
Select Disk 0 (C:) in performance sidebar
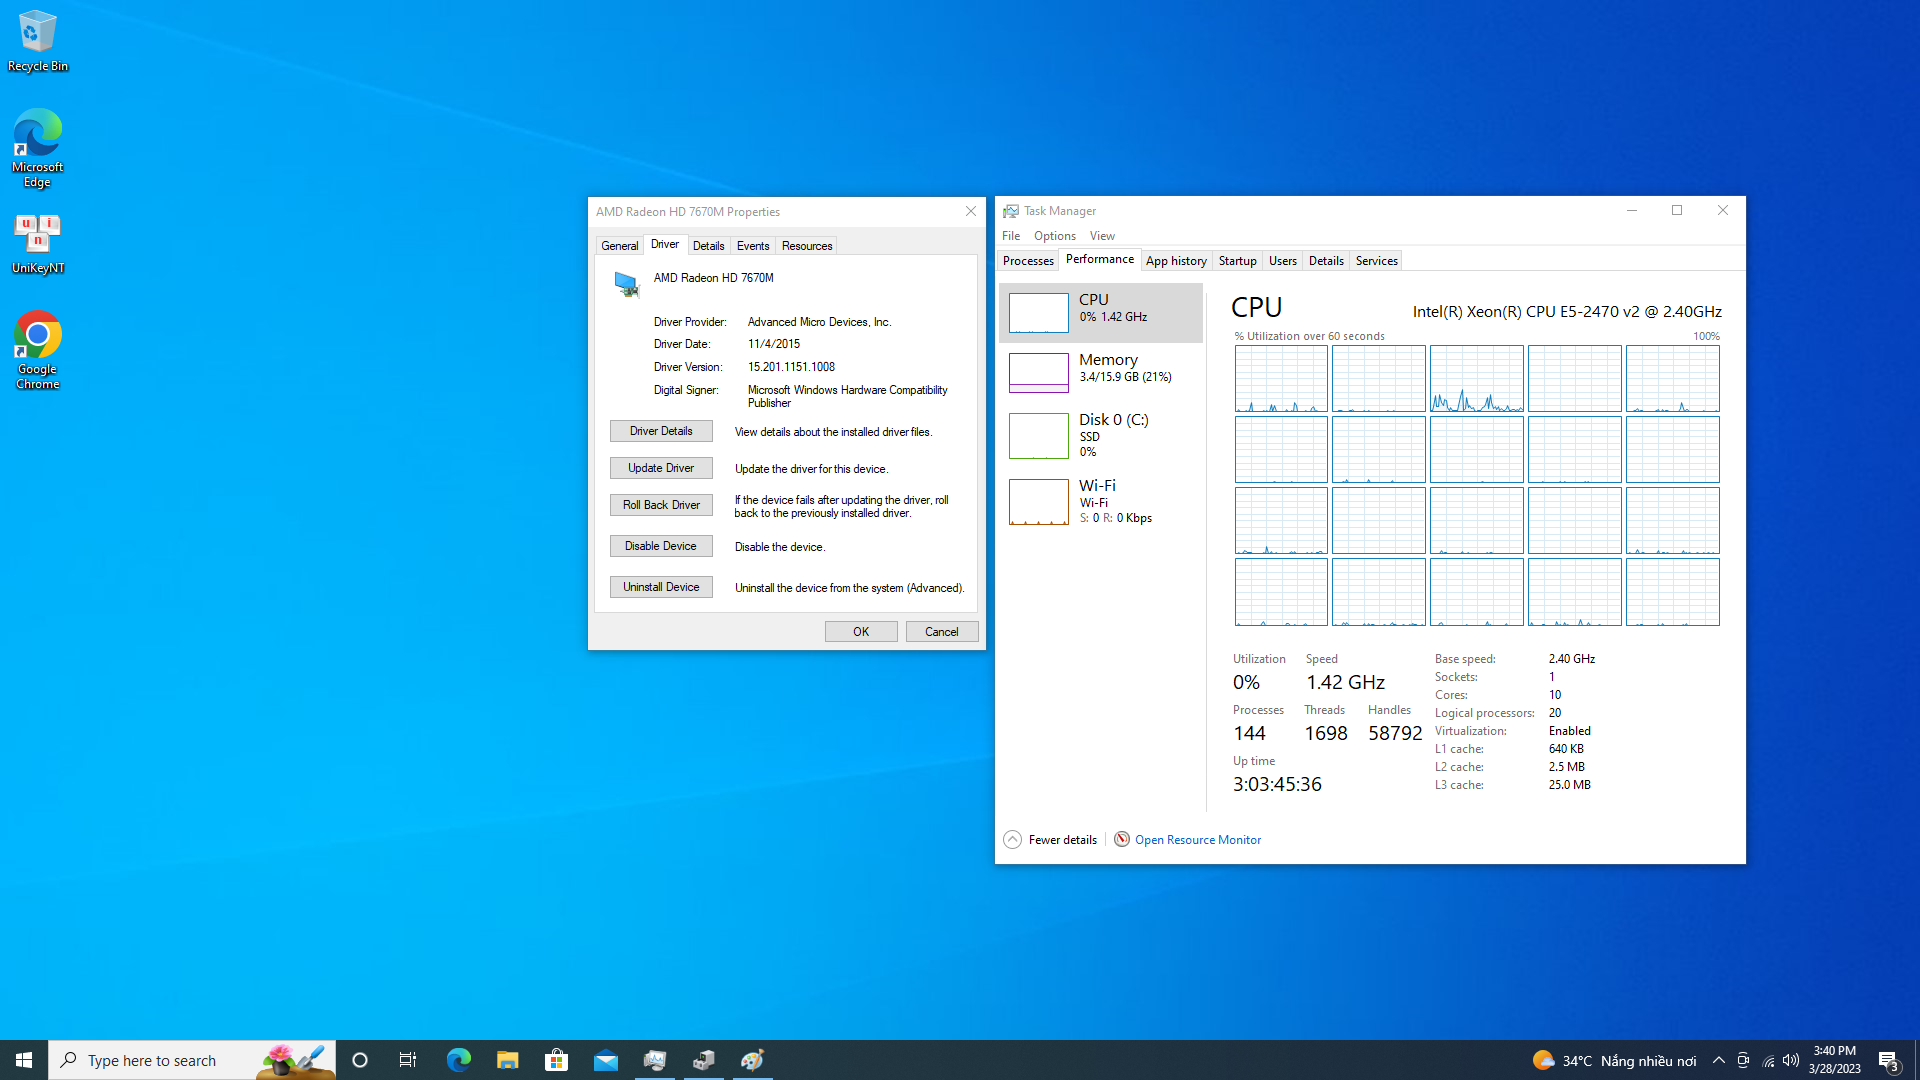[1101, 436]
